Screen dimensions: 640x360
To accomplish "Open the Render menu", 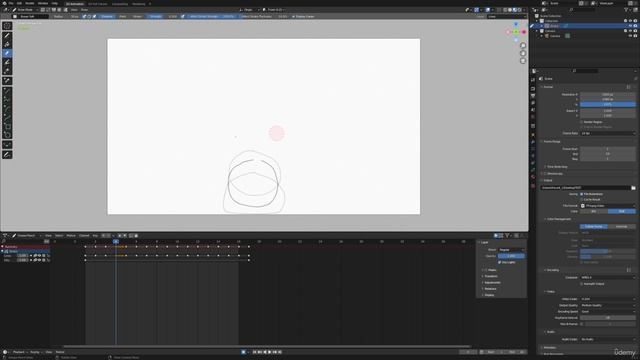I will click(x=30, y=3).
